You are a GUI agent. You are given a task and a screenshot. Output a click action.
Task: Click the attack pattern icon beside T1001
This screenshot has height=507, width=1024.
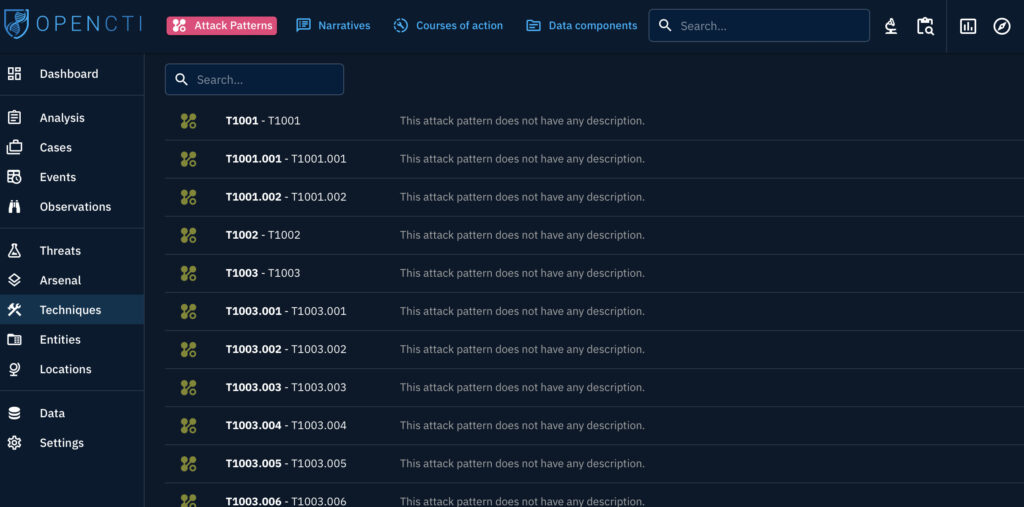point(188,121)
